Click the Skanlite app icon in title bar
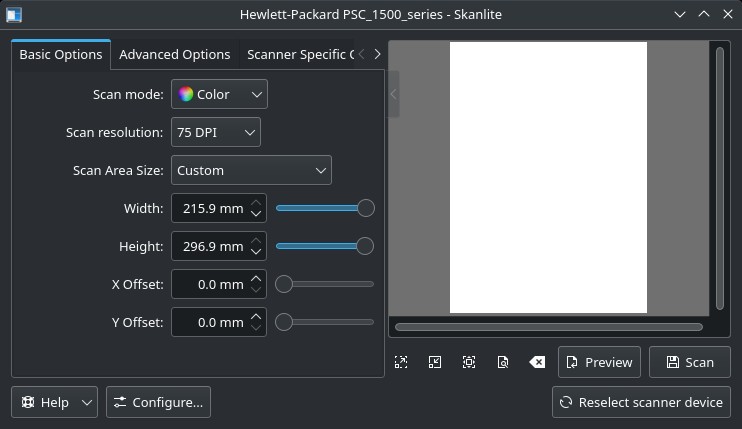The height and width of the screenshot is (429, 742). 14,15
